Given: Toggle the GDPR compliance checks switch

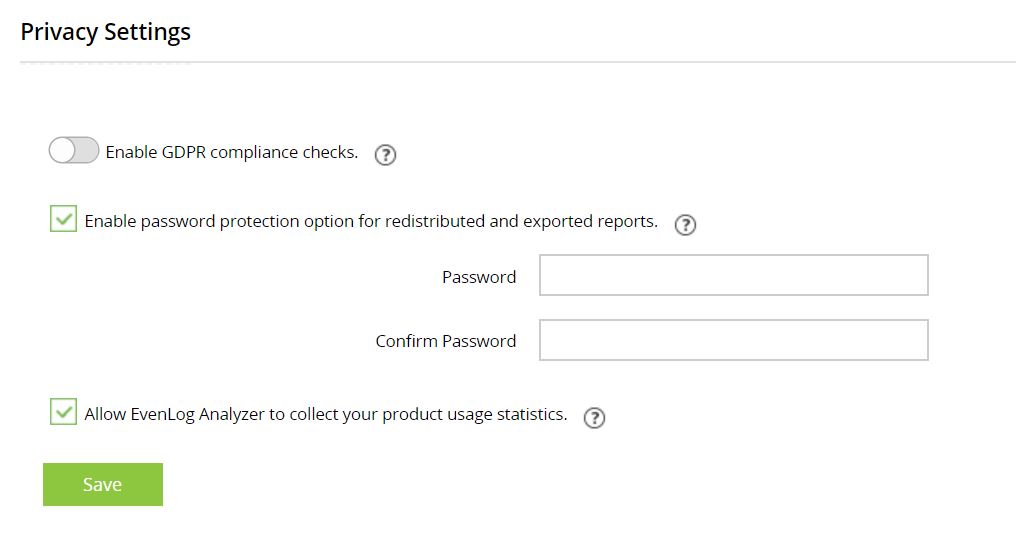Looking at the screenshot, I should [x=74, y=151].
